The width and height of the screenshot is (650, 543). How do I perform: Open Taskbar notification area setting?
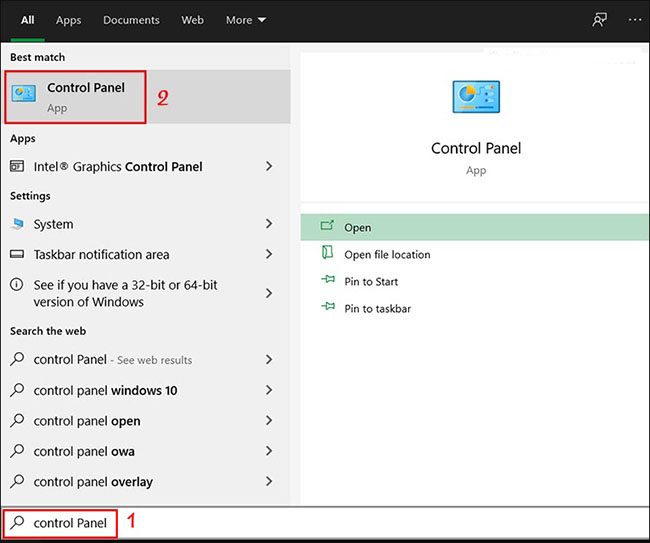tap(146, 254)
